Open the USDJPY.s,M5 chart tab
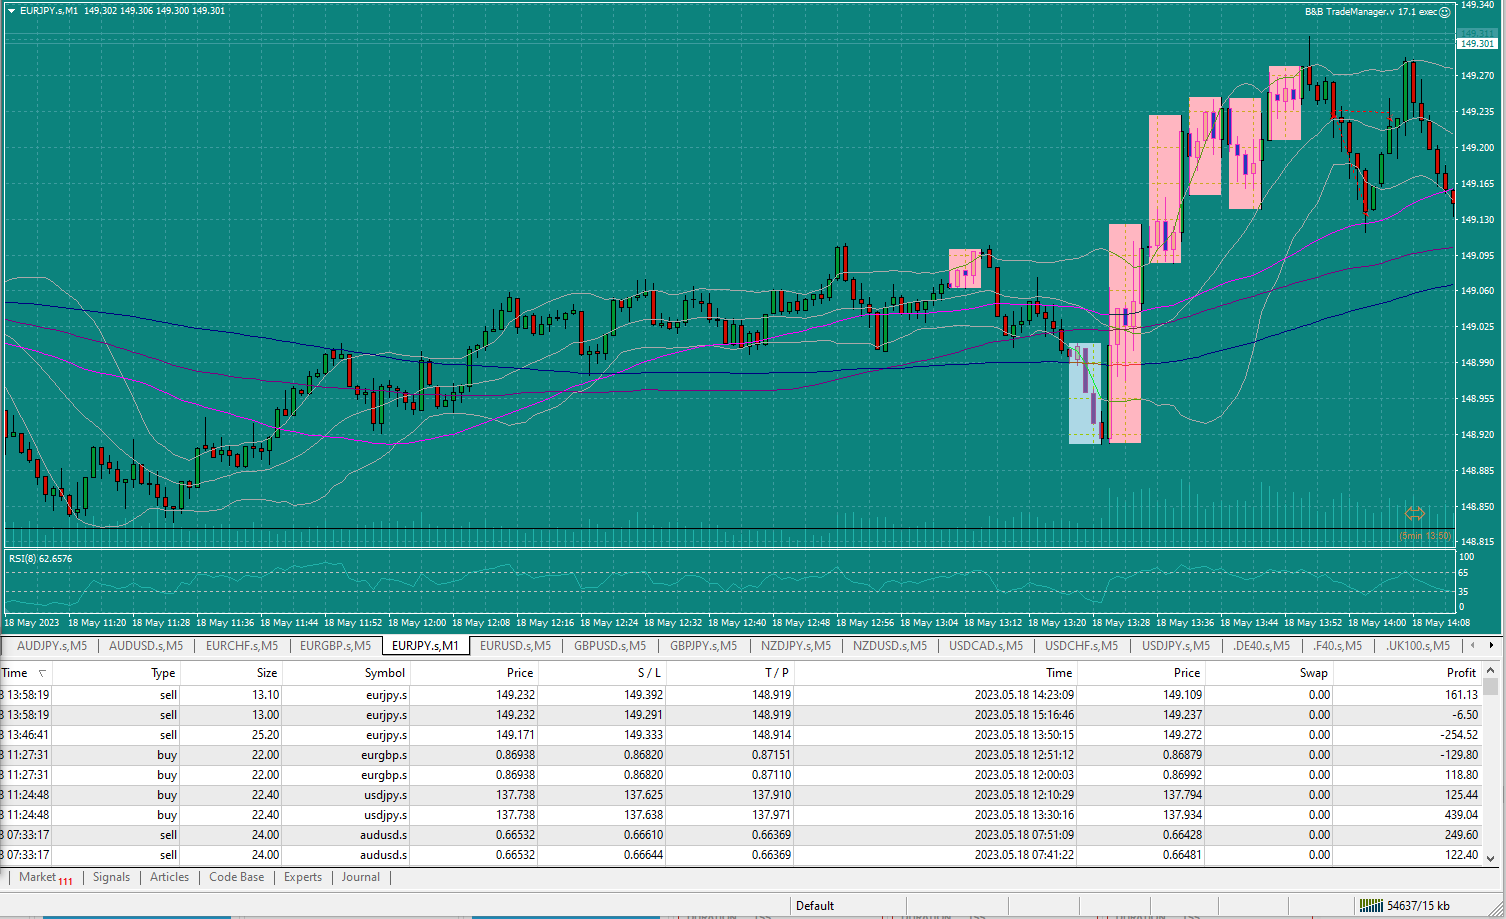 (1176, 646)
